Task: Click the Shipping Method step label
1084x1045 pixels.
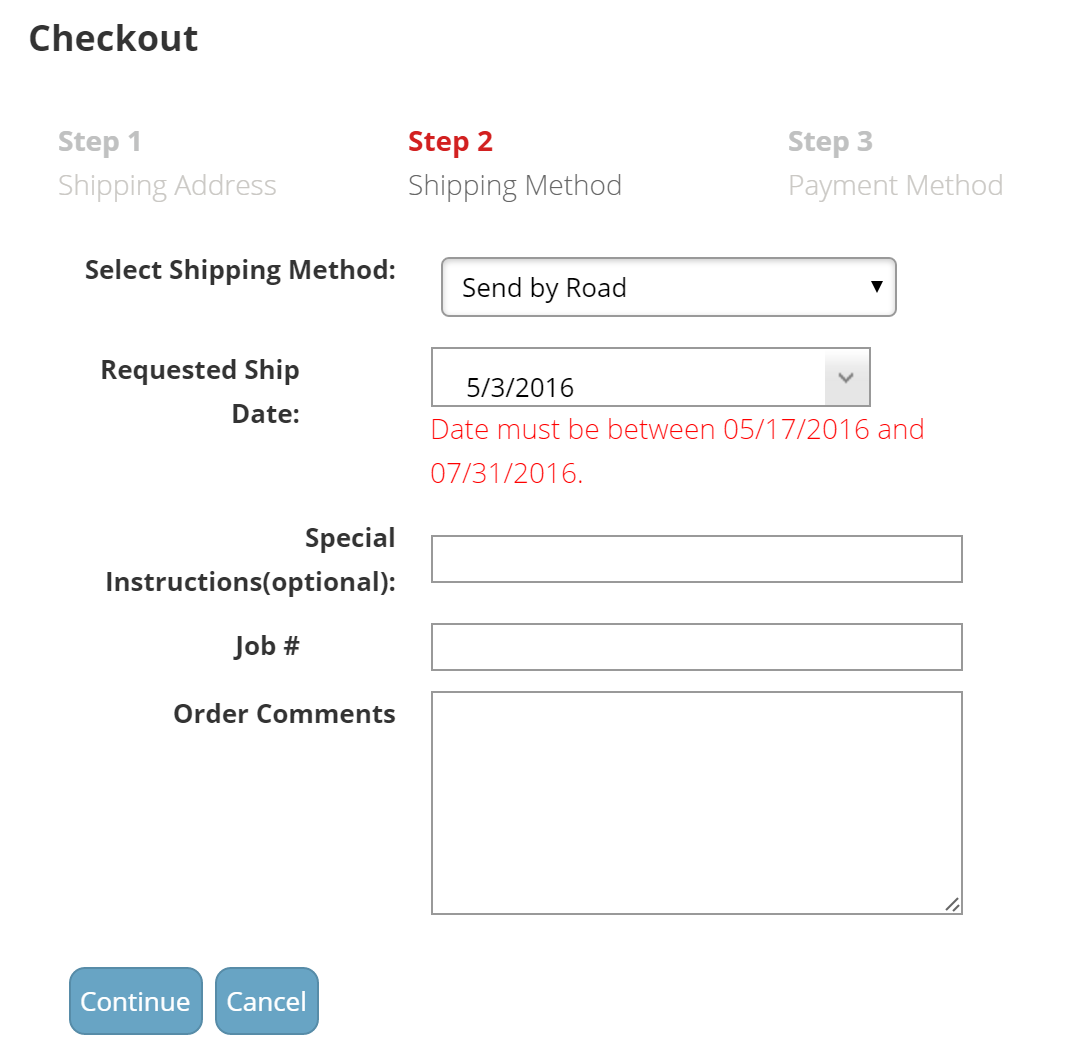Action: click(515, 186)
